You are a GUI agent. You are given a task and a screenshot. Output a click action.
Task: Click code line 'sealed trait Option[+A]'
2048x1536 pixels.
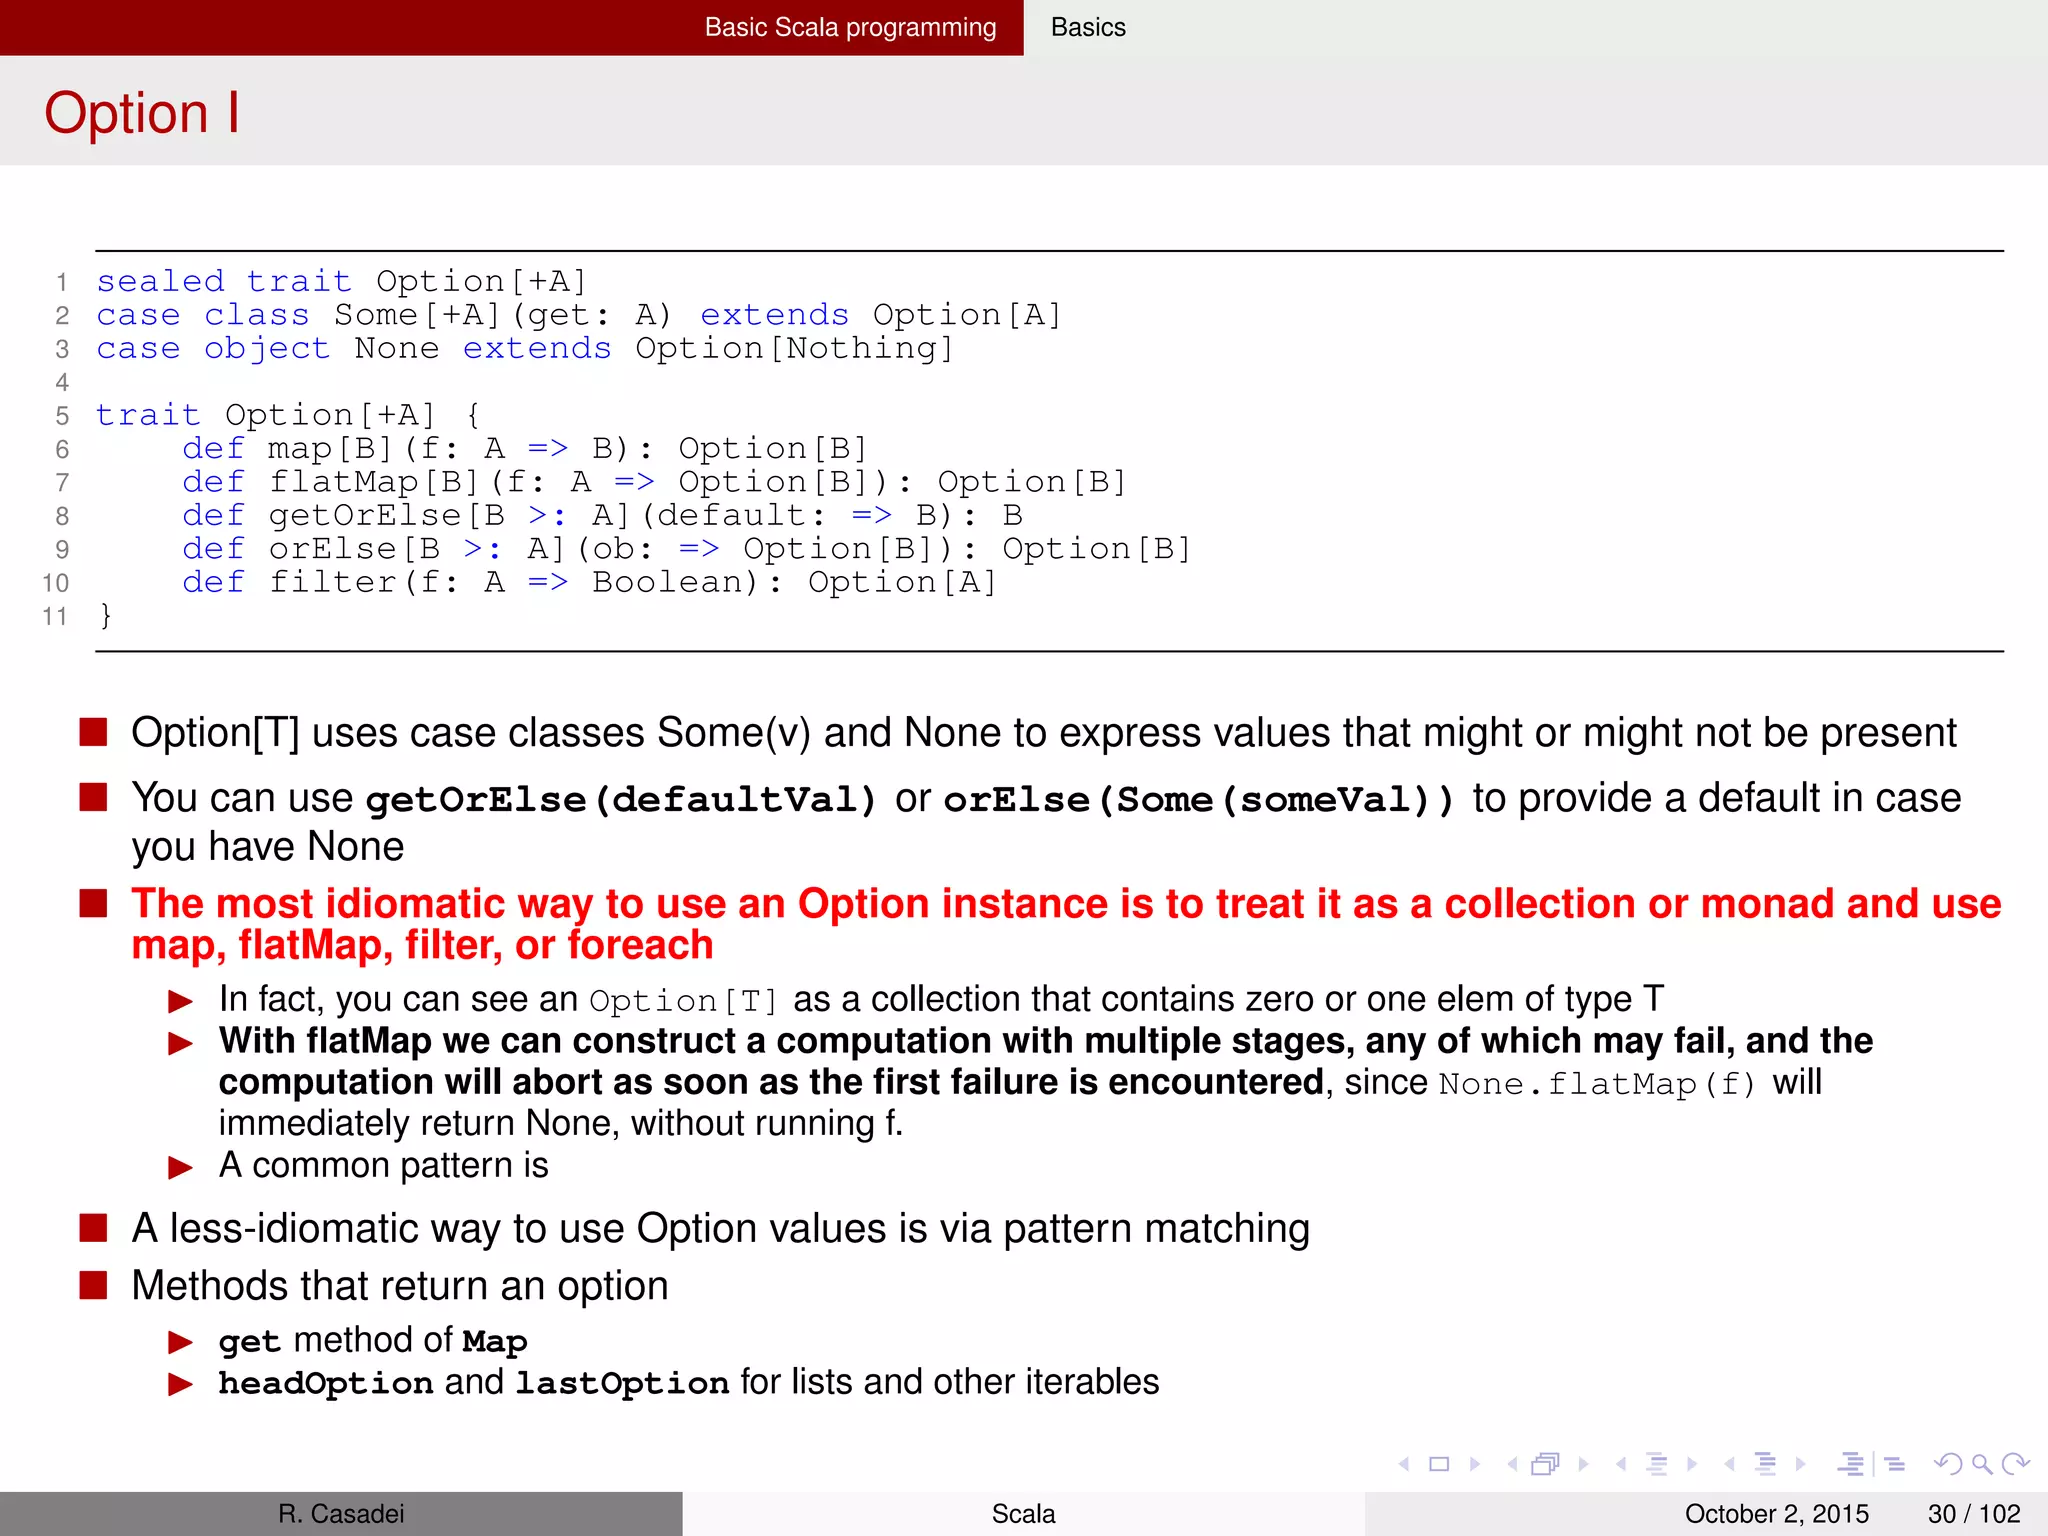(341, 281)
